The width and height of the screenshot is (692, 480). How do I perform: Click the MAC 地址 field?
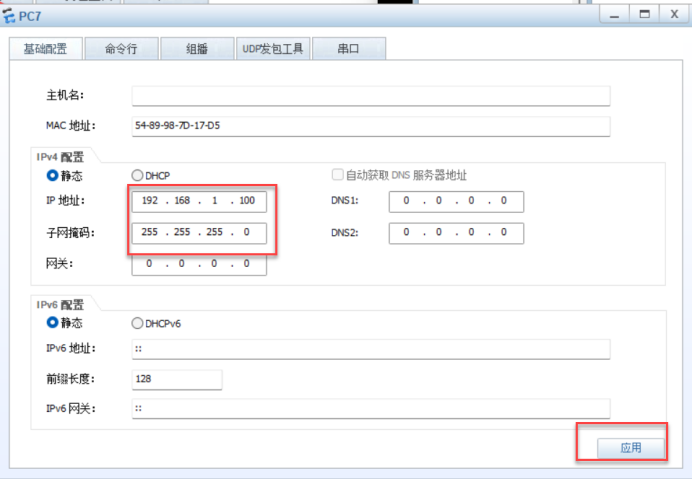[370, 126]
